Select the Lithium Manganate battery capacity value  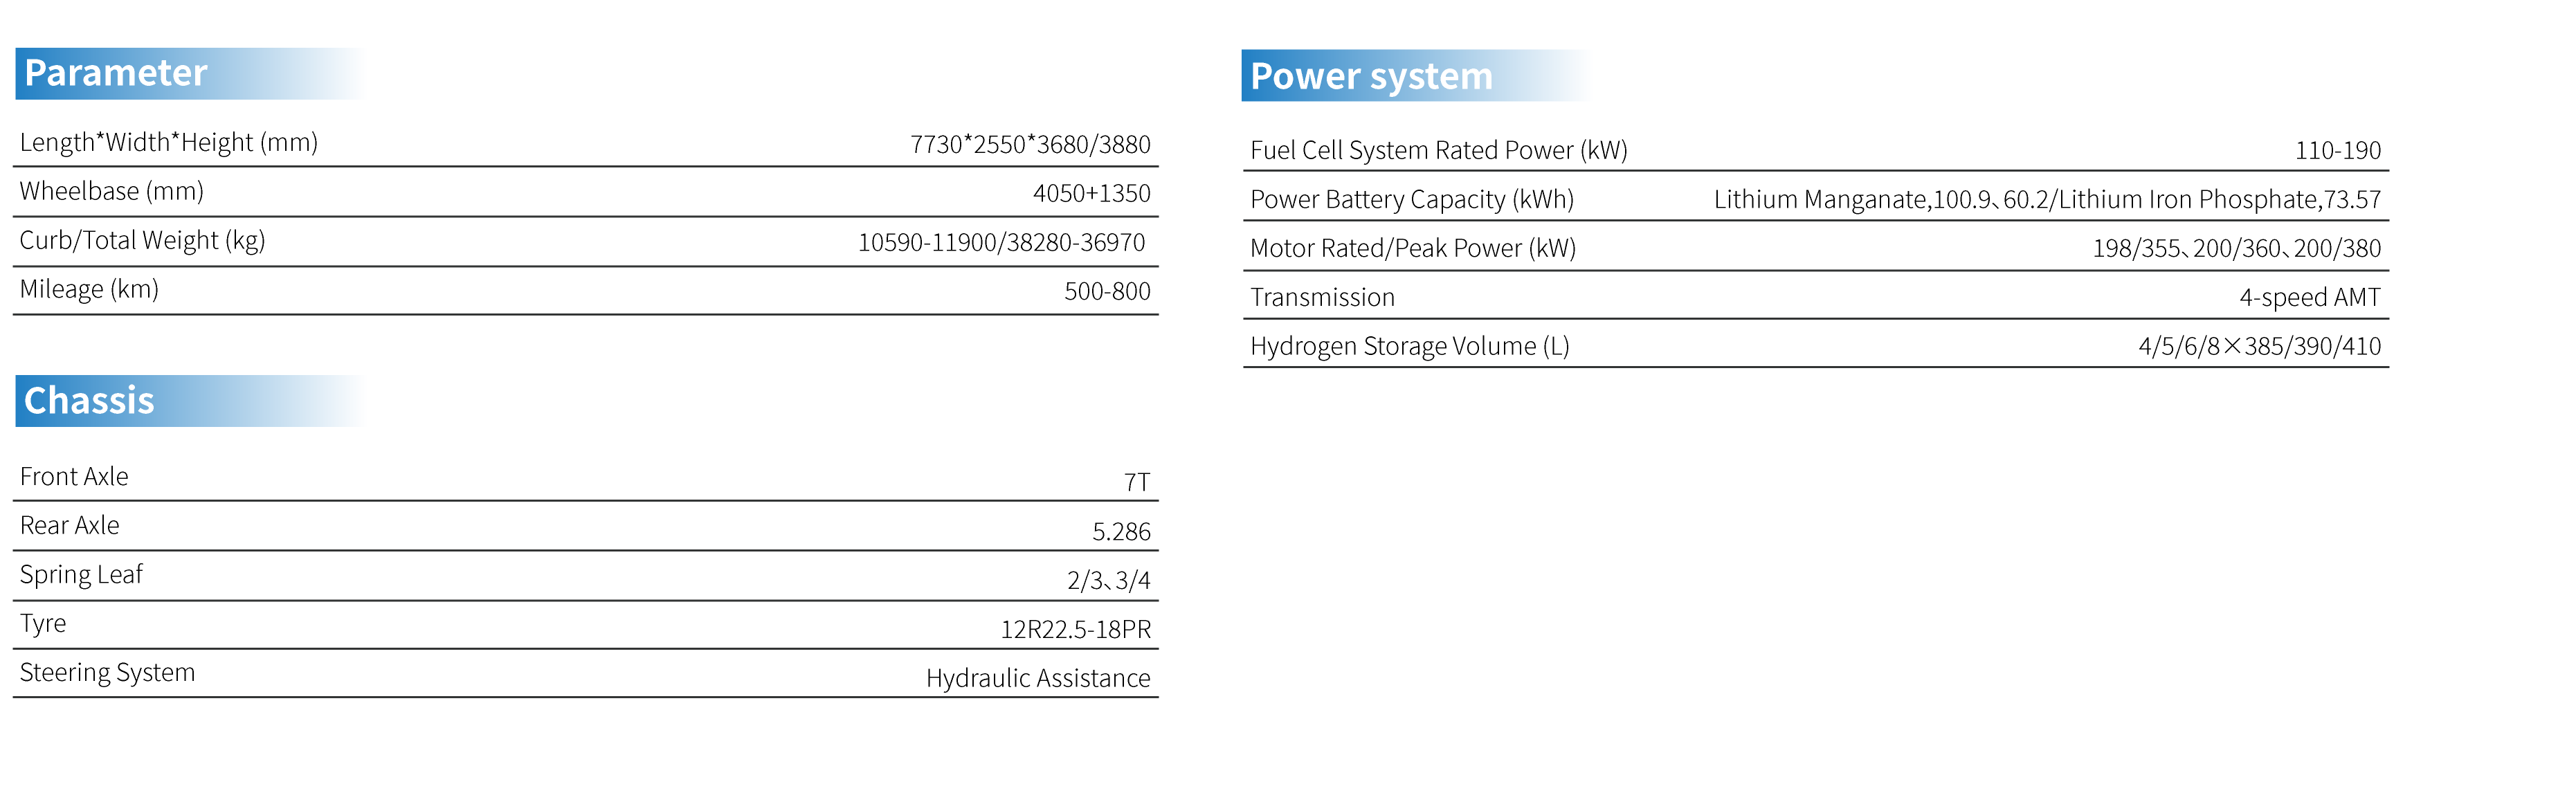[x=2047, y=200]
